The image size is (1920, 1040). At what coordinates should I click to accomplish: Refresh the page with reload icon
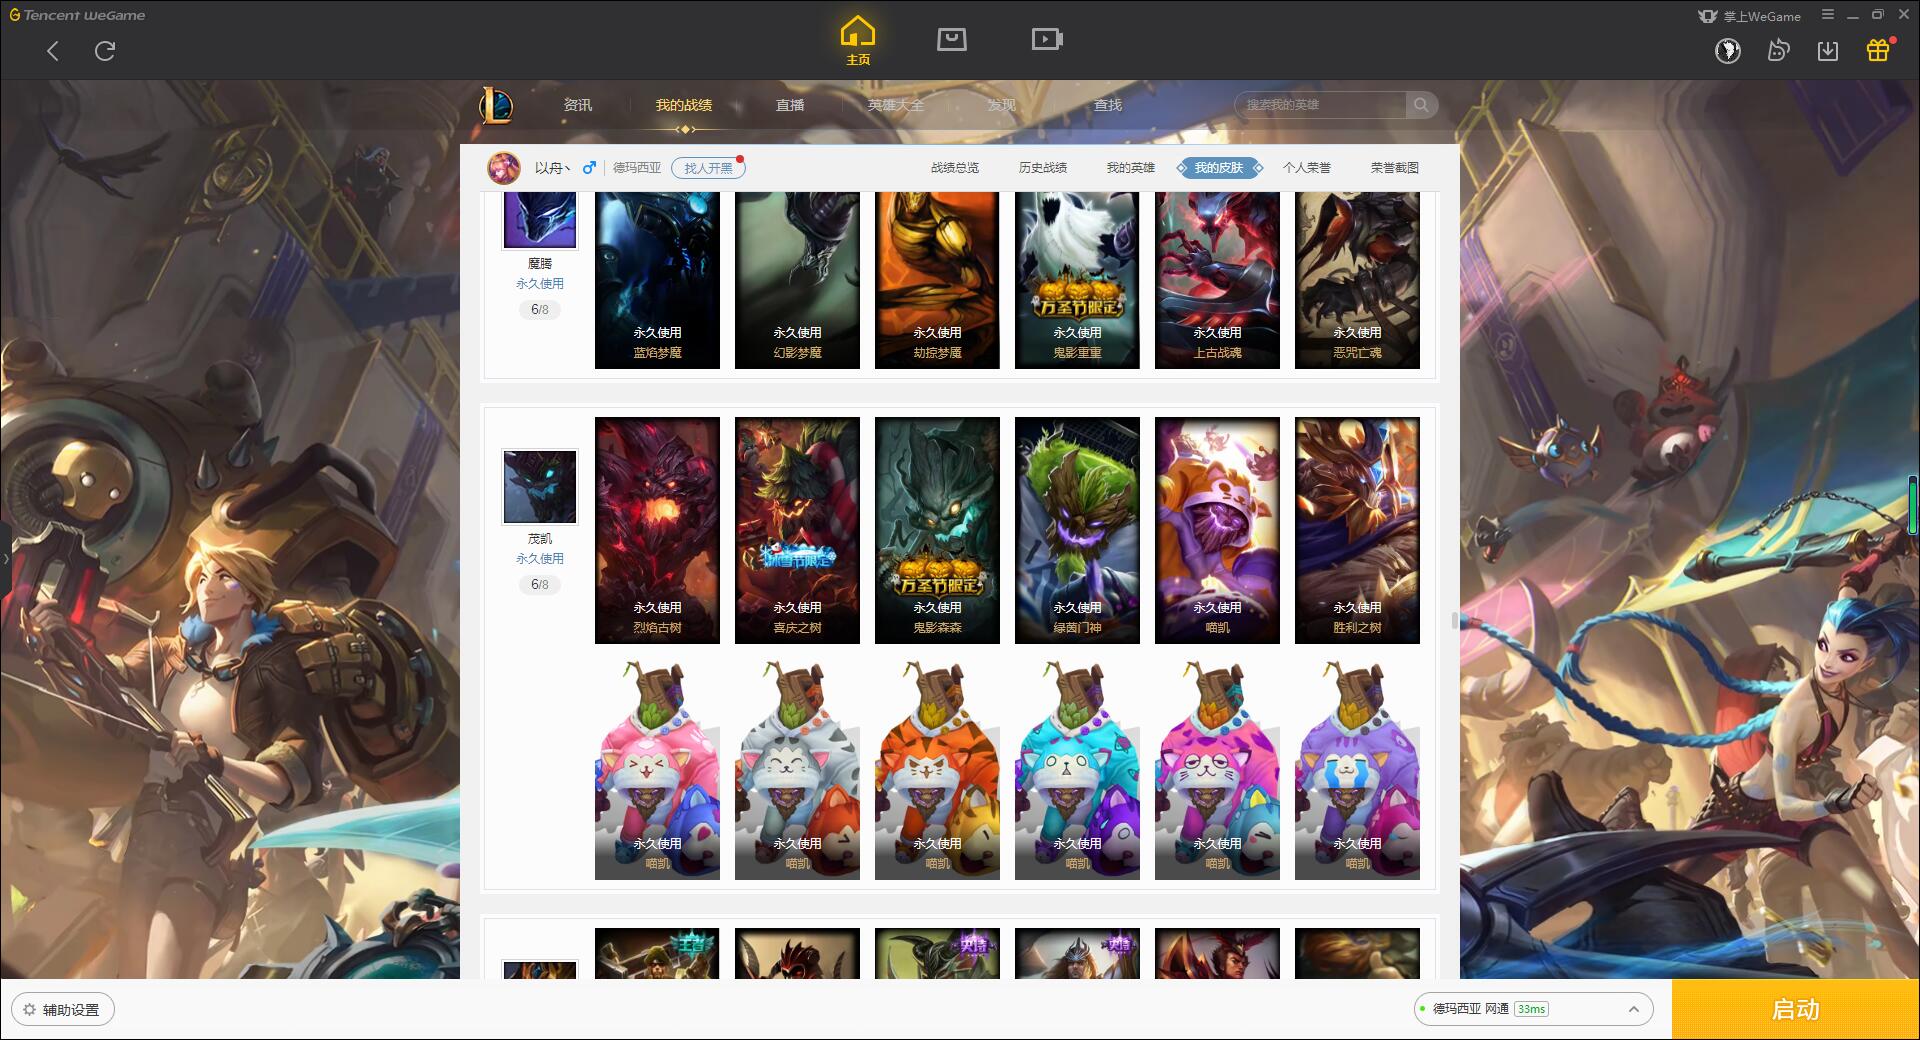105,51
